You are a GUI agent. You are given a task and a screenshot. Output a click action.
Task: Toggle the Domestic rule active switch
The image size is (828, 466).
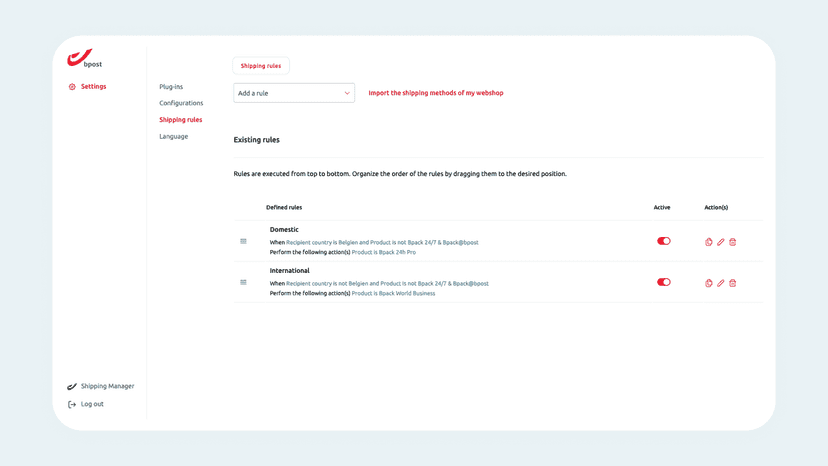pos(664,241)
